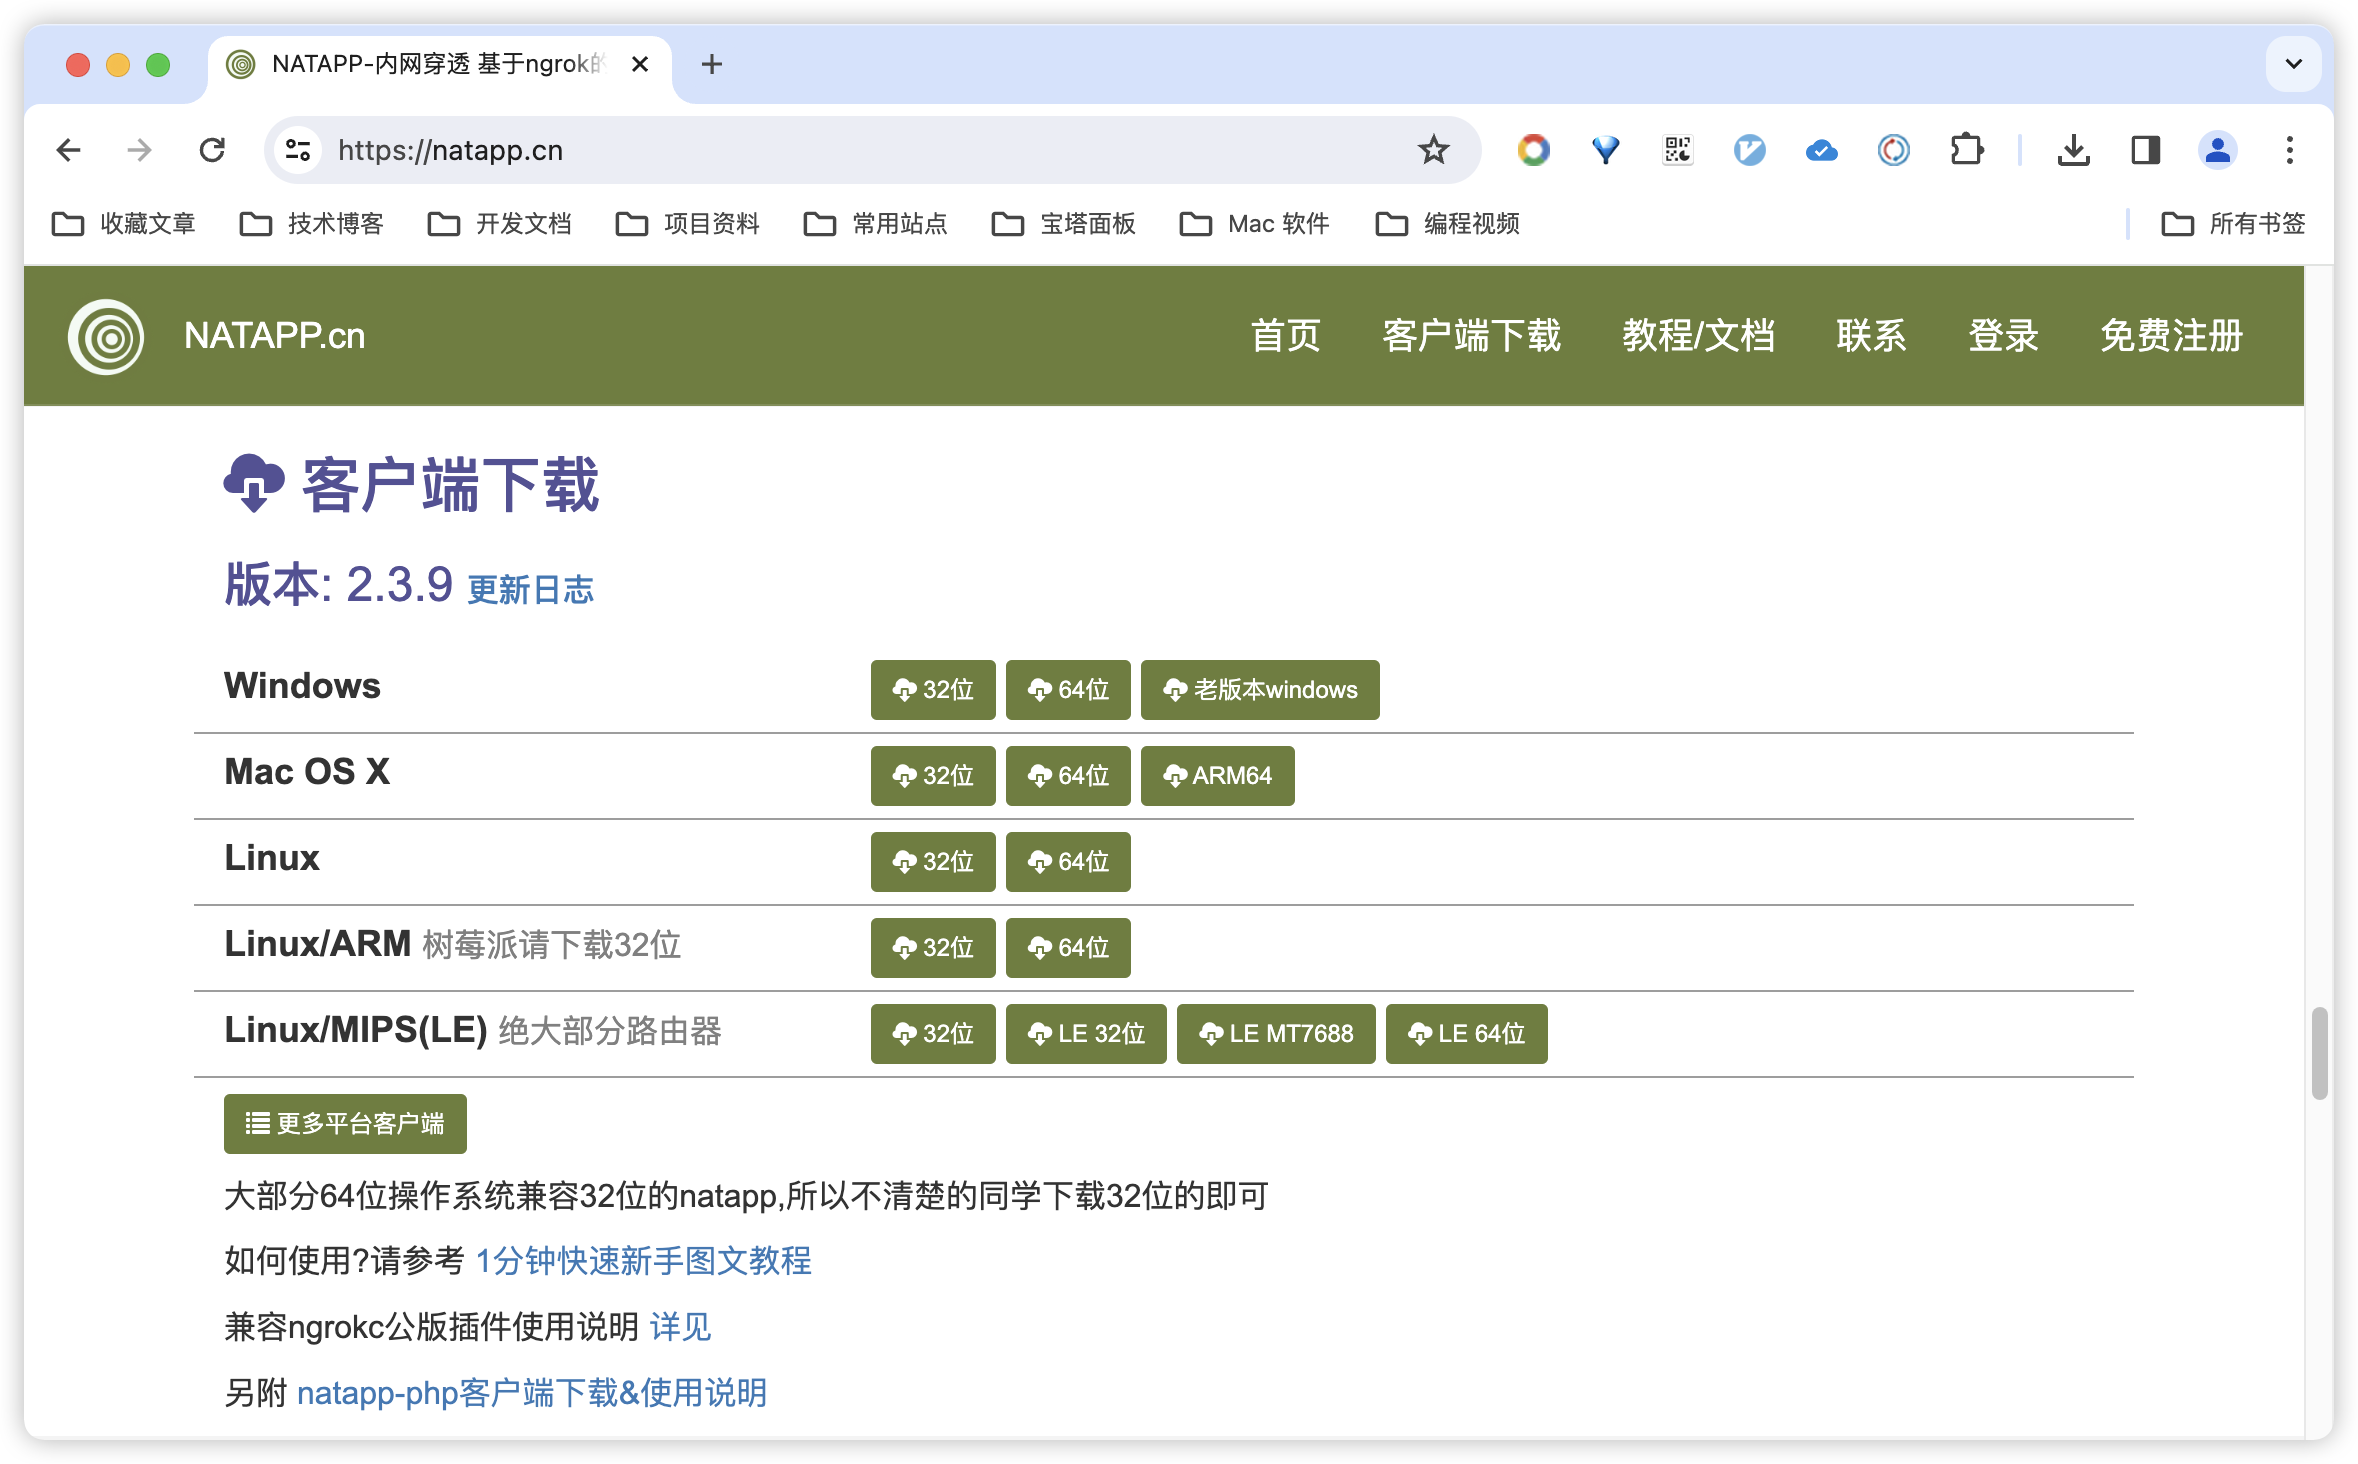
Task: Open the Extensions puzzle menu
Action: point(1966,150)
